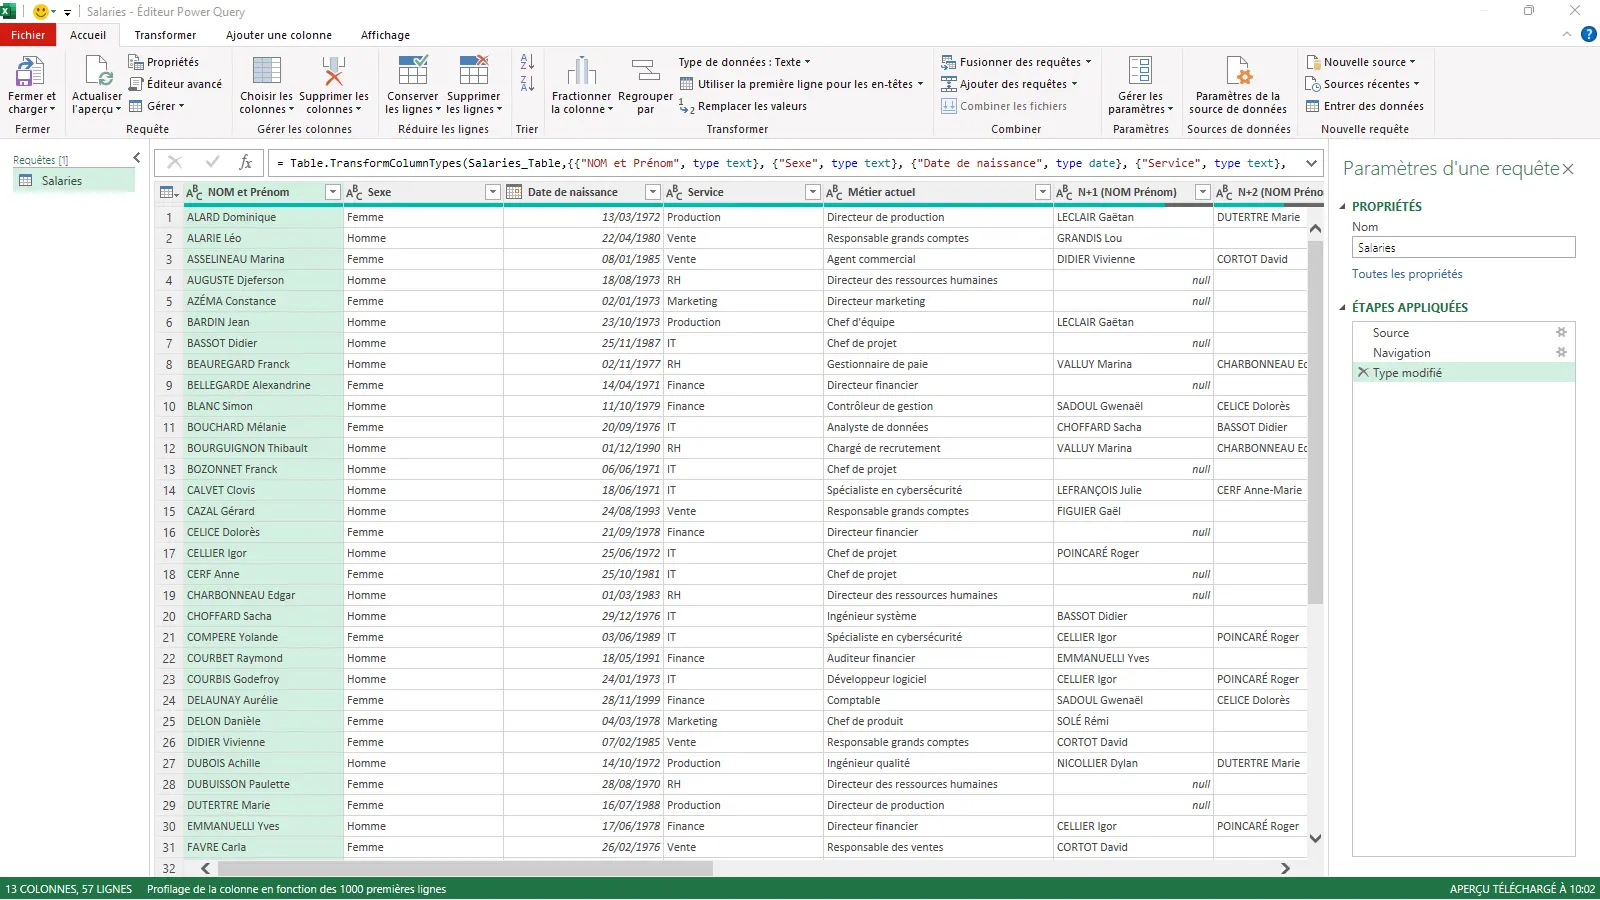Open Sources récentes menu
1600x900 pixels.
coord(1363,84)
